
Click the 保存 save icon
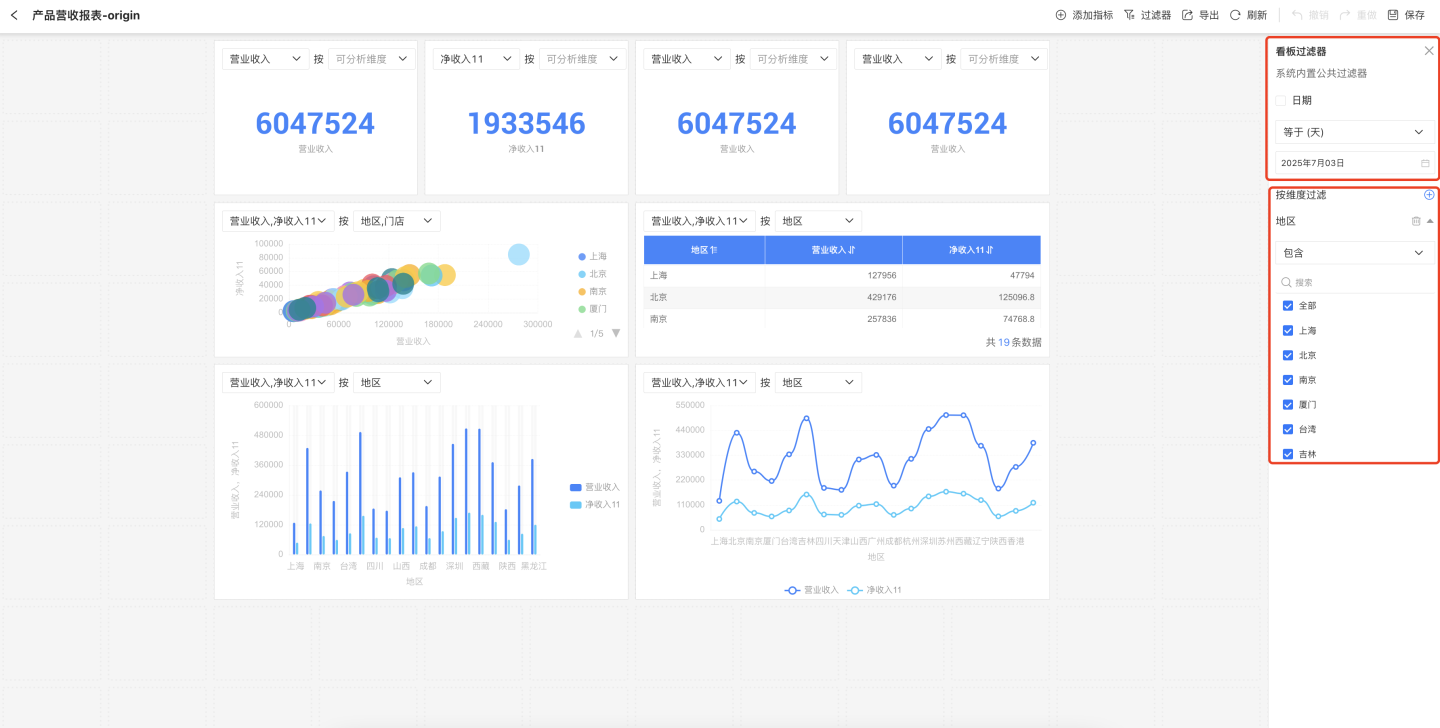point(1393,15)
